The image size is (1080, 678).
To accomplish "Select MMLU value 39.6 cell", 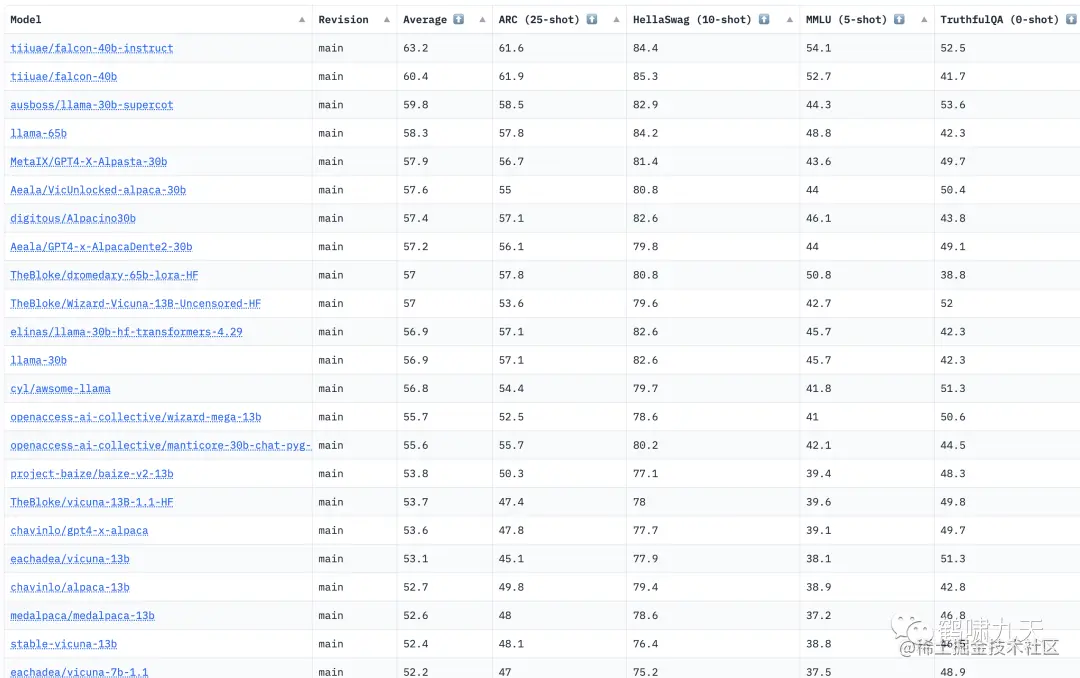I will tap(819, 502).
